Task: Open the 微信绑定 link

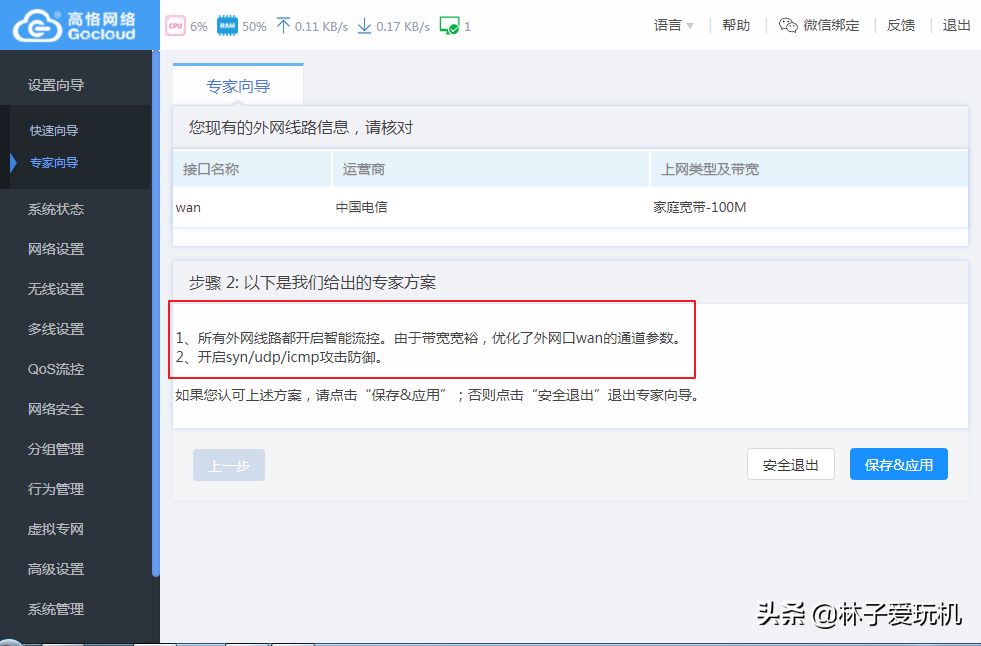Action: [x=831, y=25]
